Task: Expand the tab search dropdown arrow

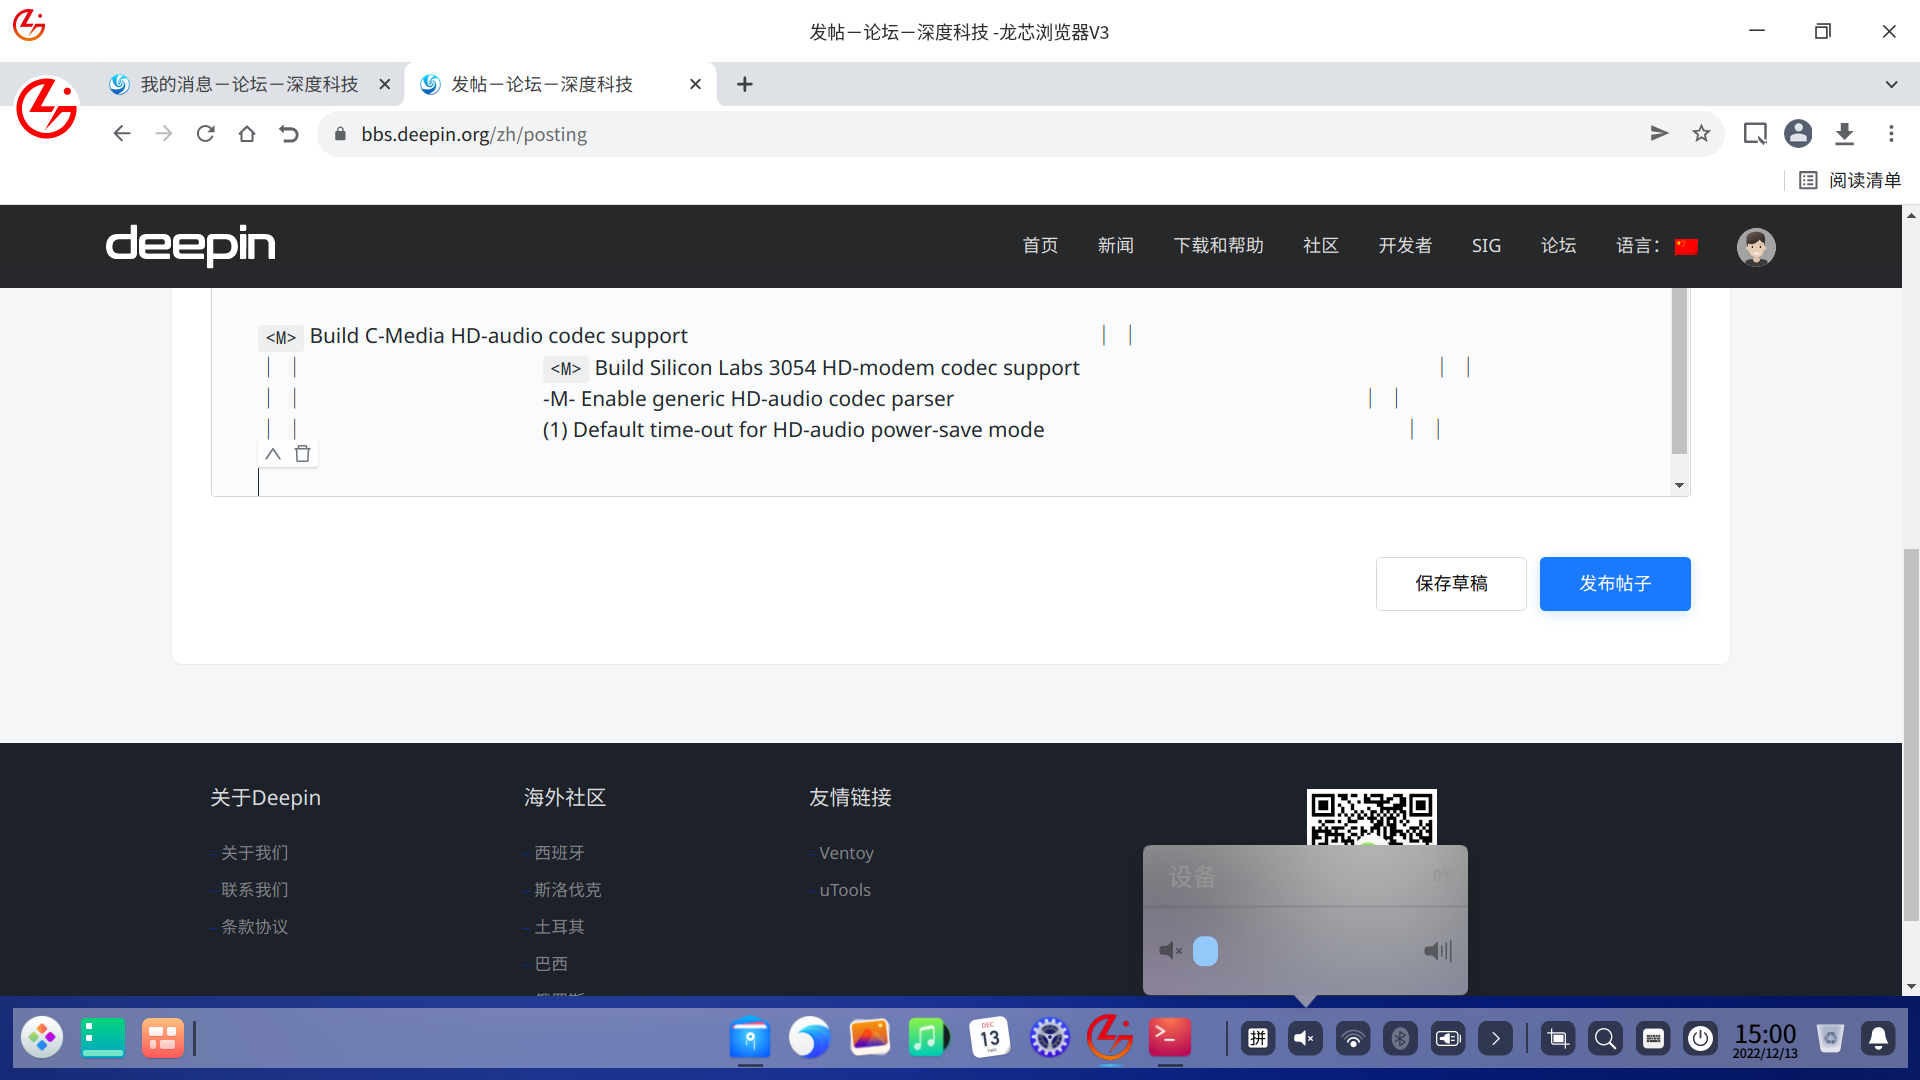Action: [1891, 84]
